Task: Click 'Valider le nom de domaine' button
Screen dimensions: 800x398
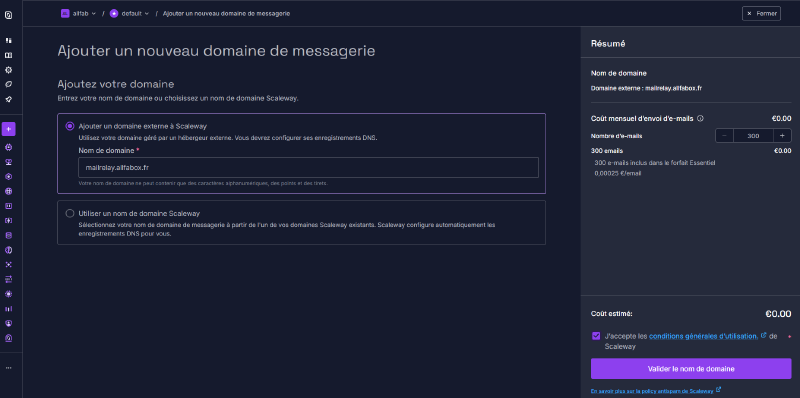Action: coord(691,368)
